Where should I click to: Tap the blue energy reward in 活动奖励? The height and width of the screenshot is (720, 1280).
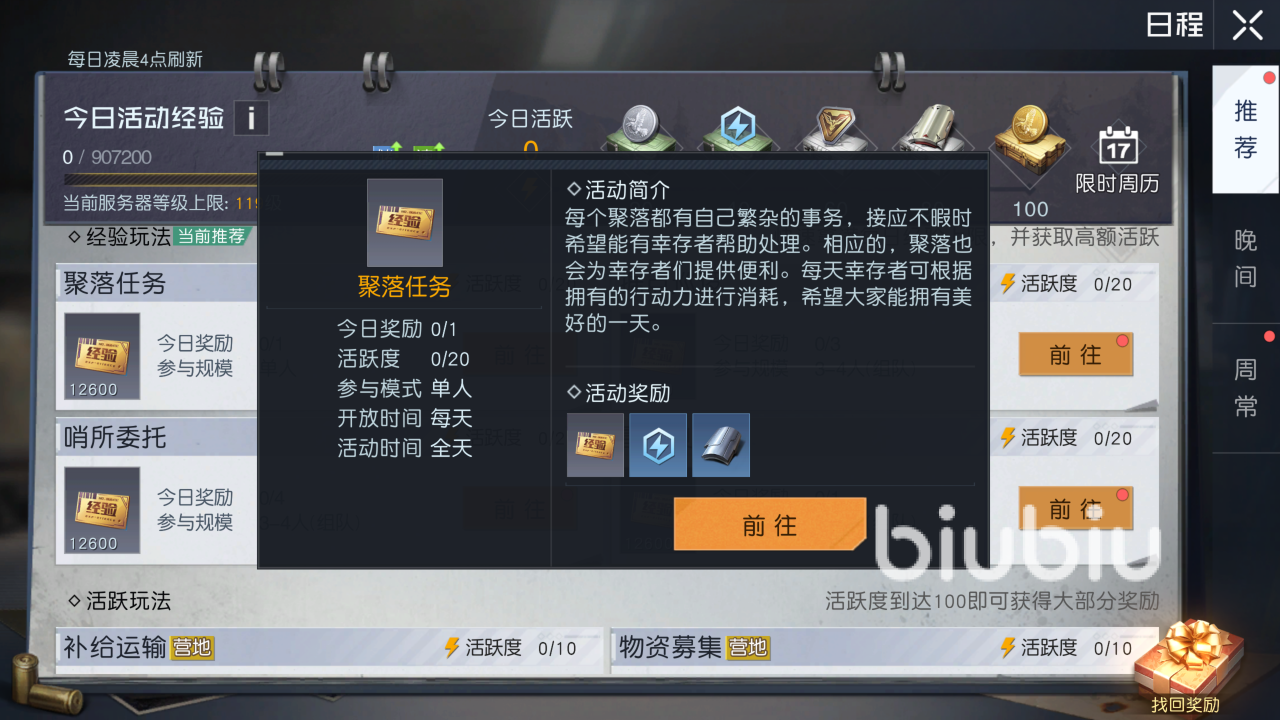click(x=658, y=445)
